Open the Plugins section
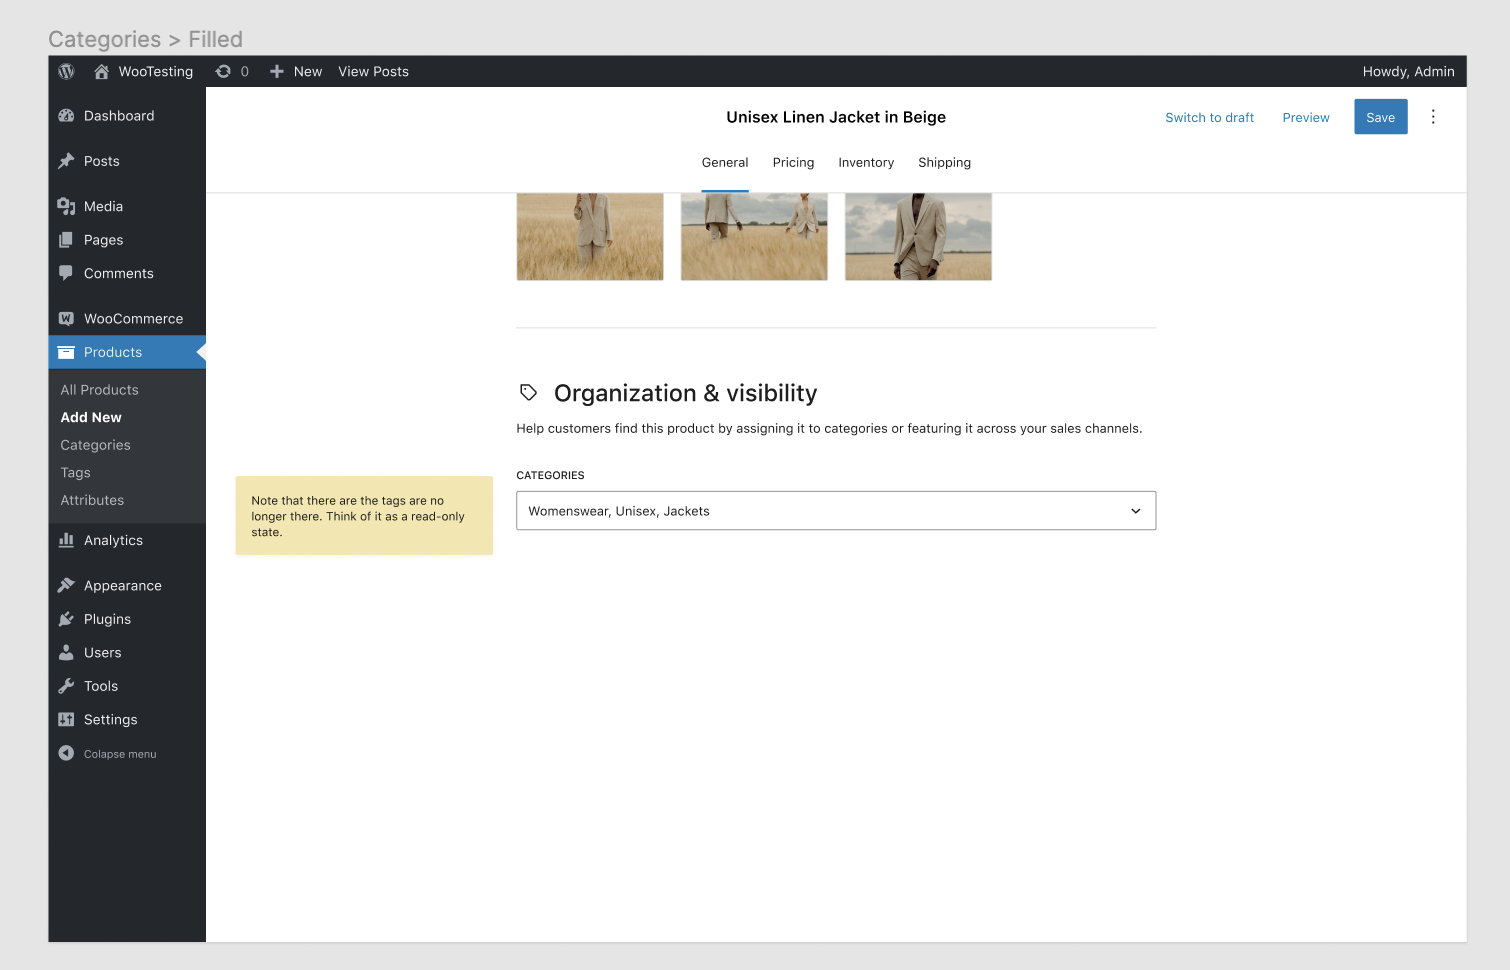1510x970 pixels. pyautogui.click(x=66, y=619)
